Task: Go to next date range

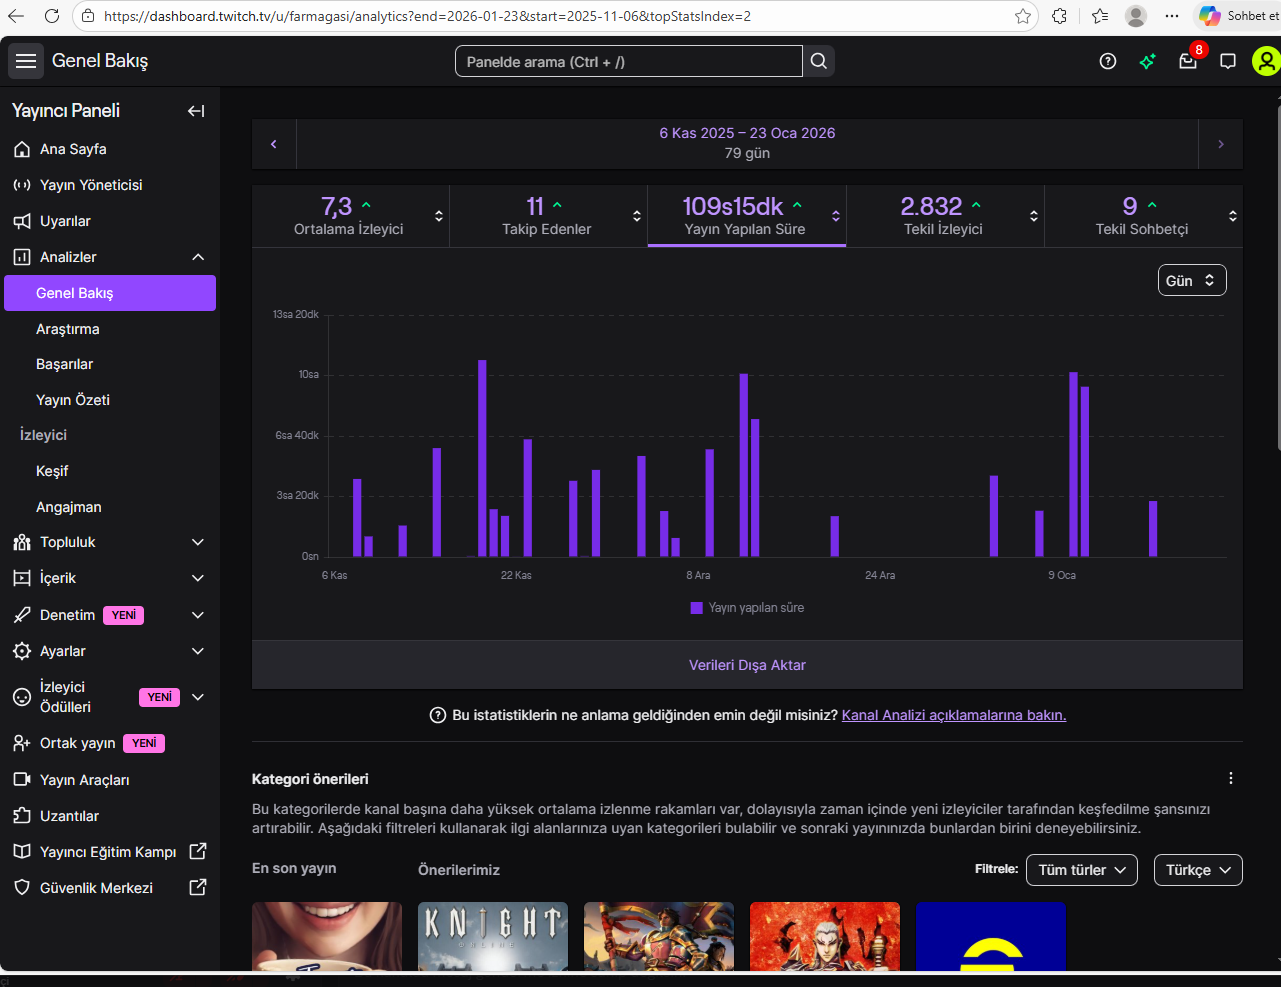Action: (x=1221, y=144)
